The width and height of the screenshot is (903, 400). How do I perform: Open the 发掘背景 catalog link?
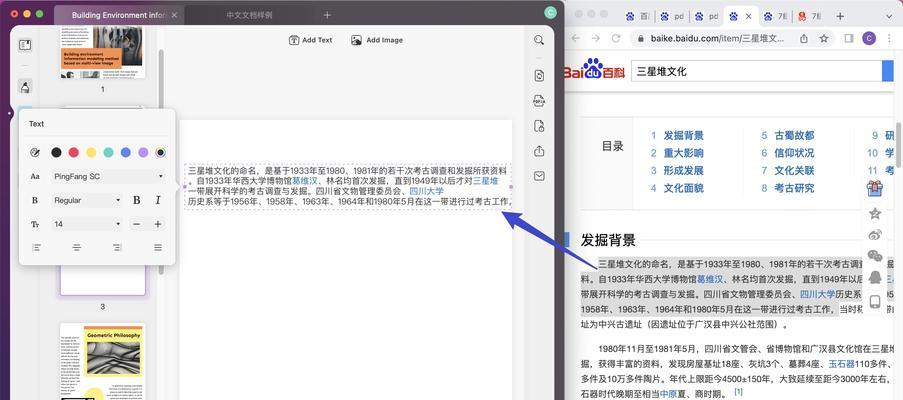tap(684, 136)
